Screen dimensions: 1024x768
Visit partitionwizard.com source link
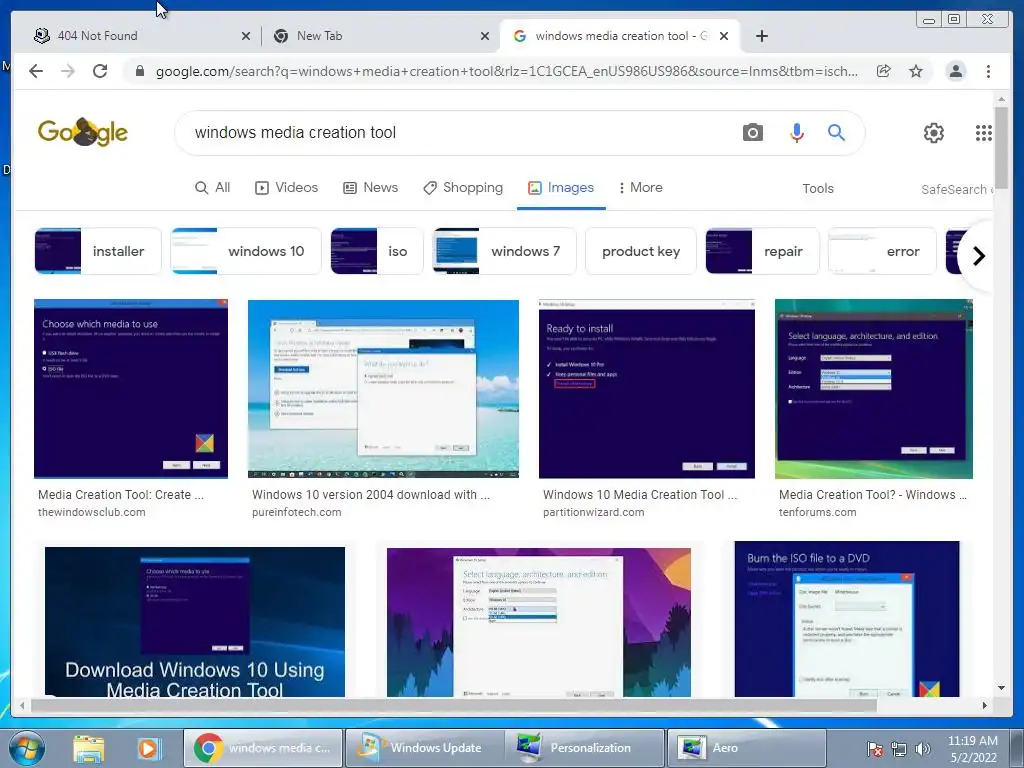[594, 512]
